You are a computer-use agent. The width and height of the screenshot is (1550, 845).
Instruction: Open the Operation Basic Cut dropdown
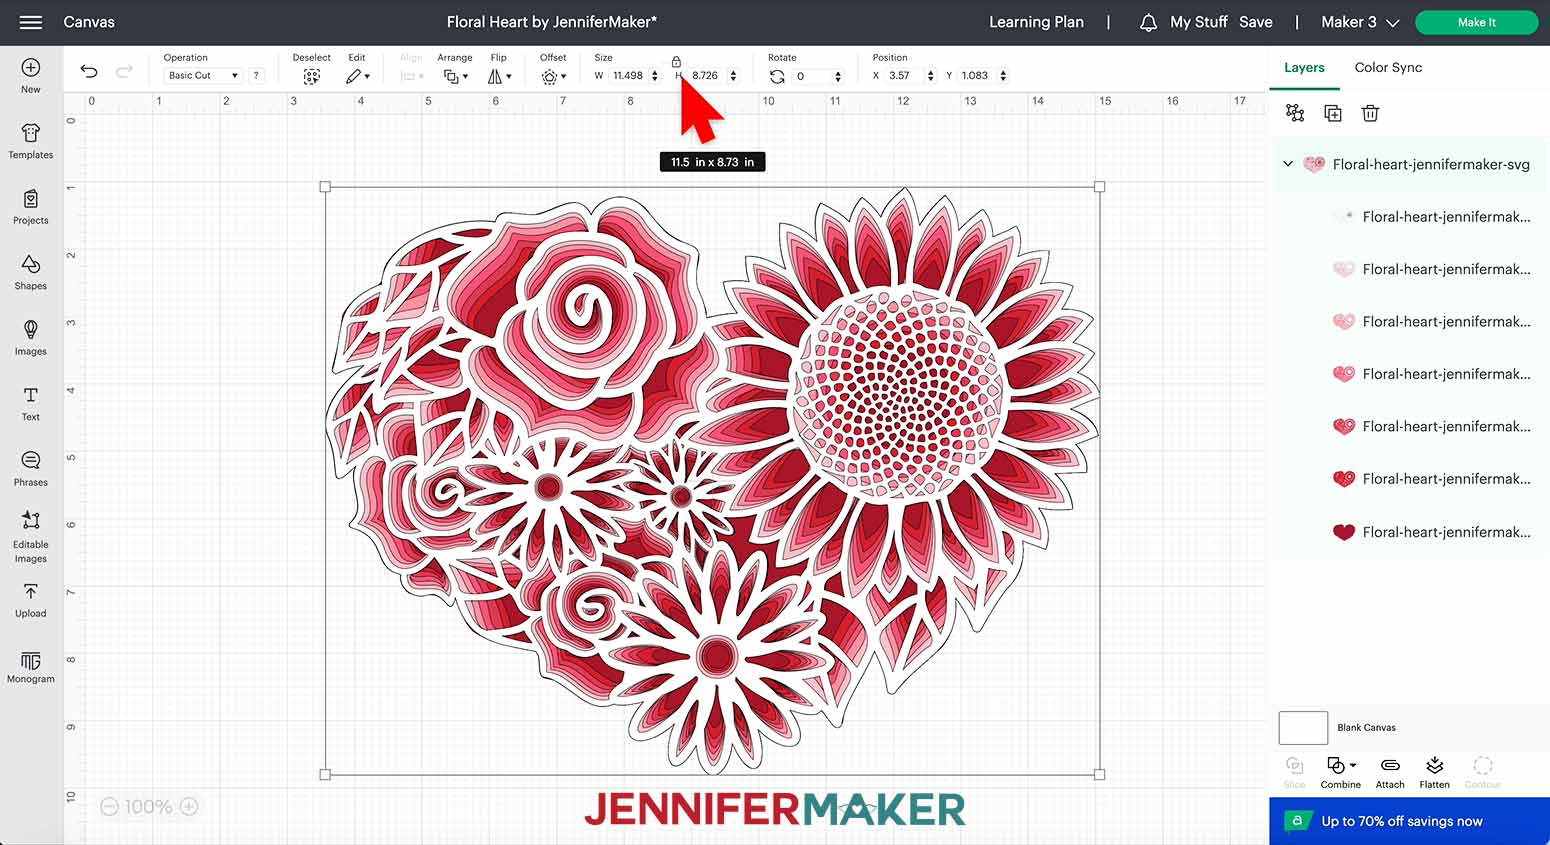coord(203,75)
